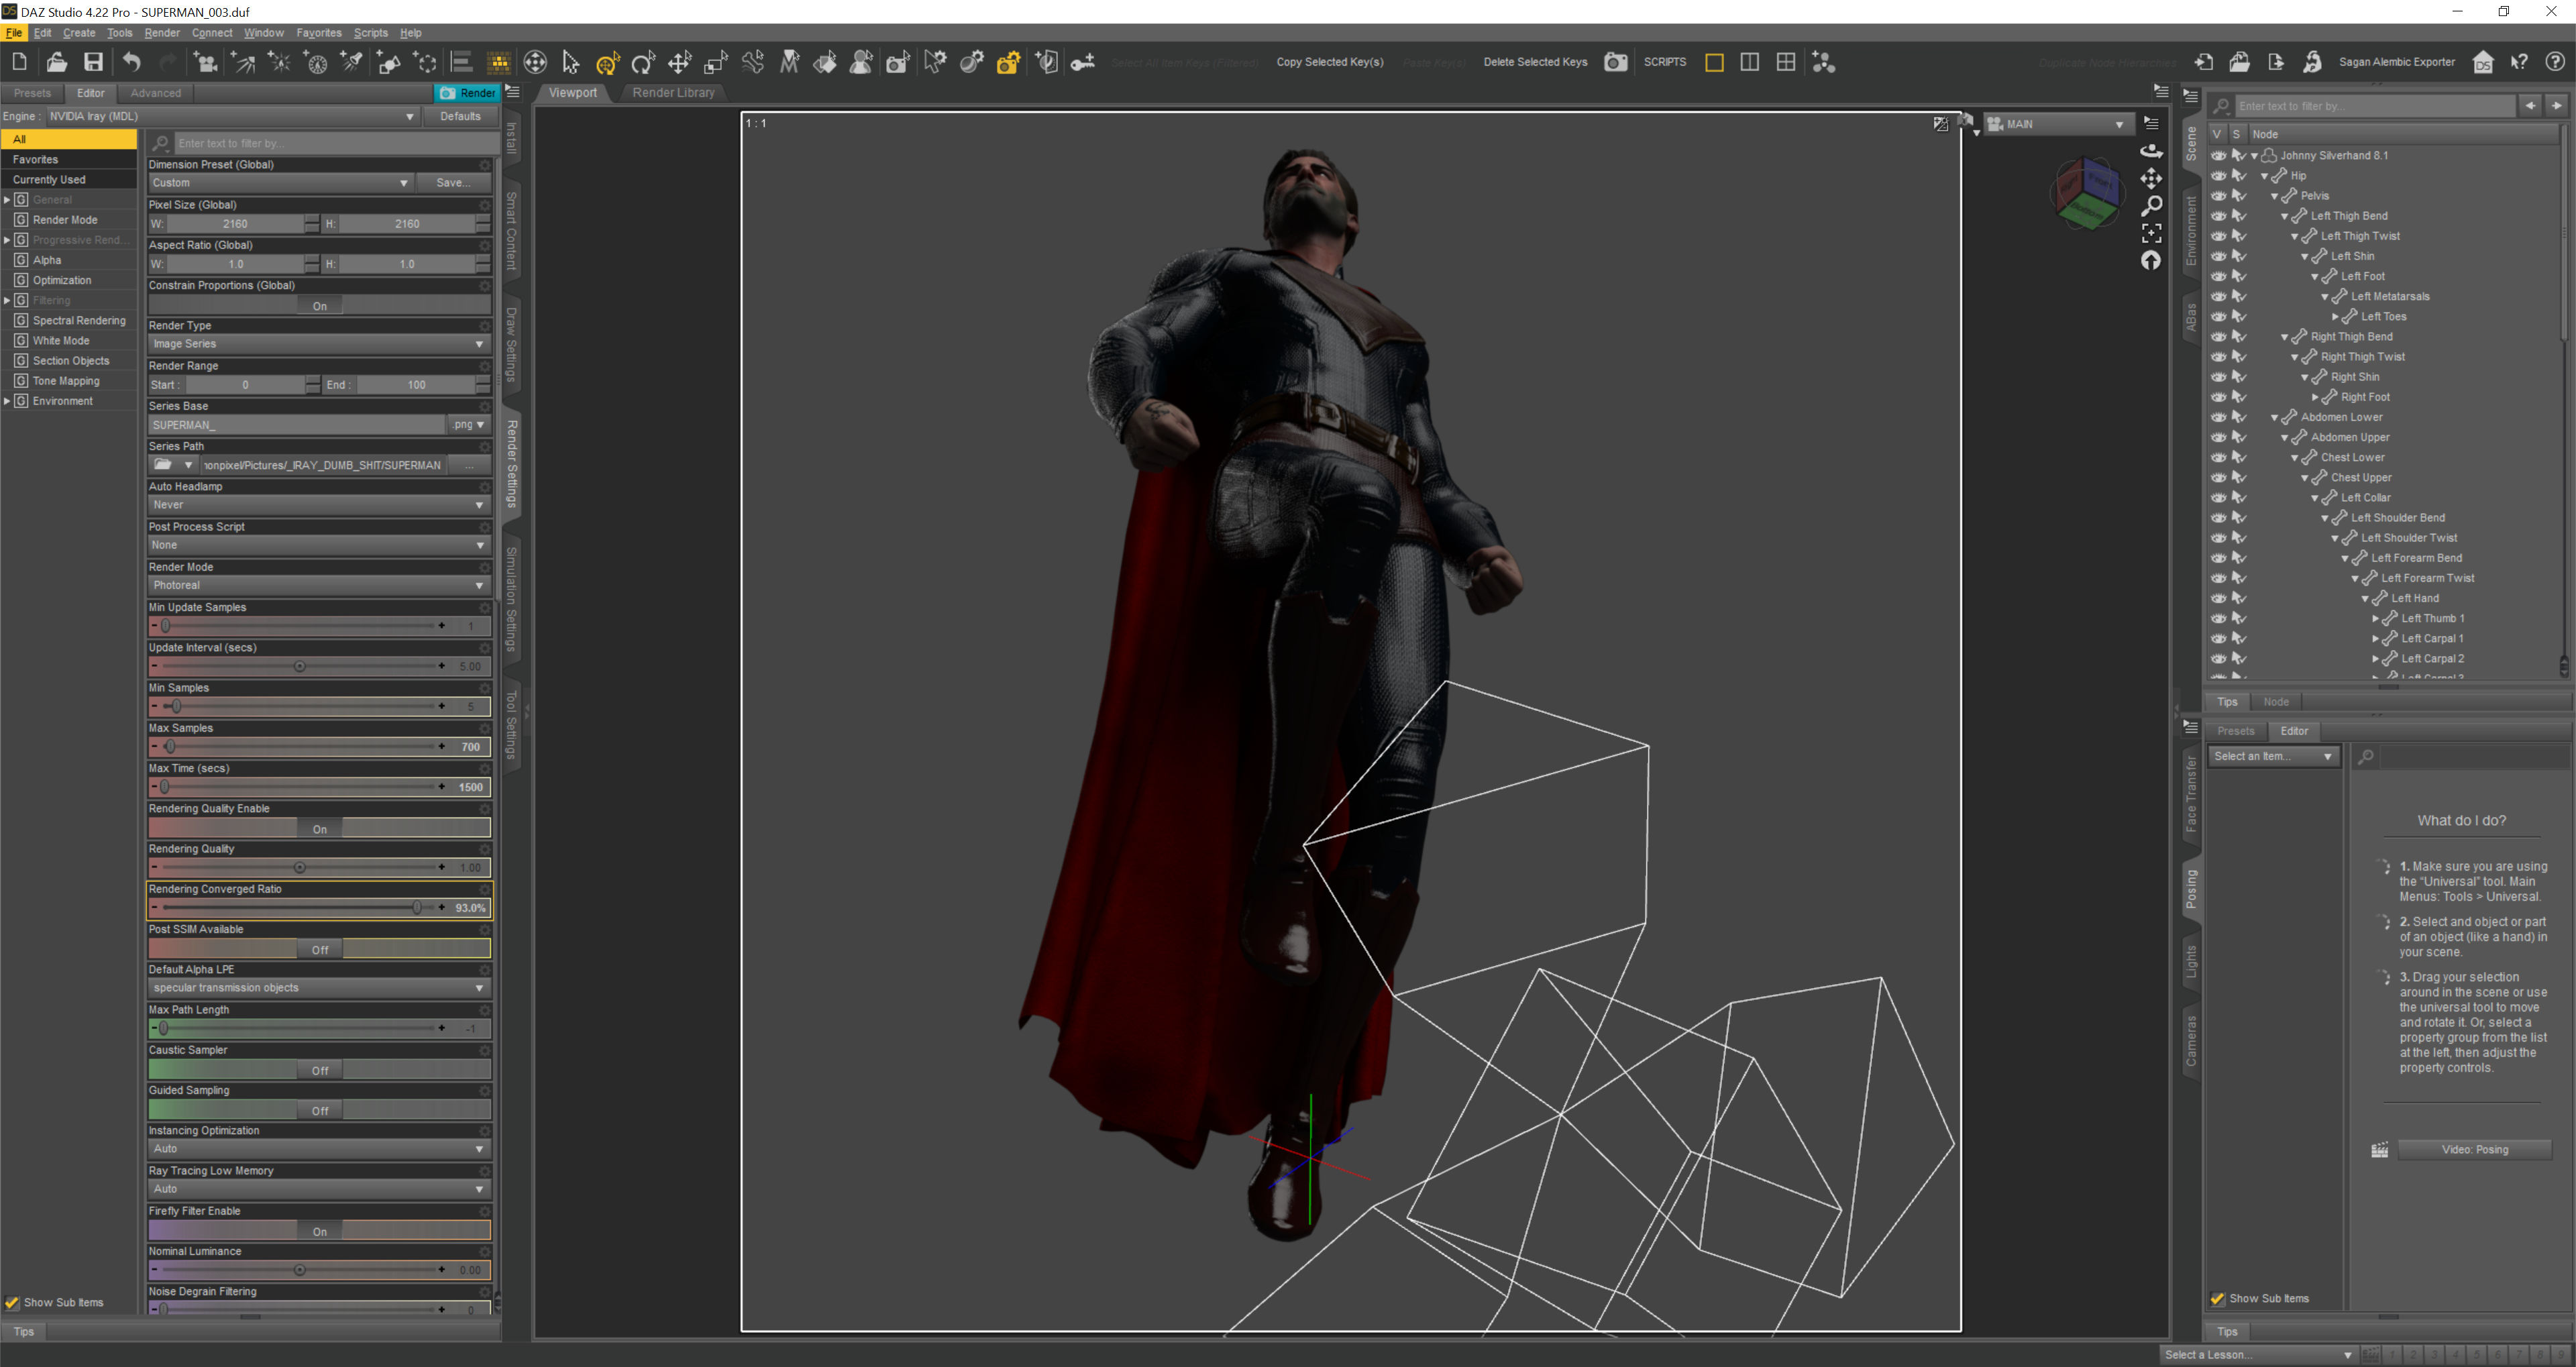Open Dimension Preset Custom dropdown
2576x1367 pixels.
(x=280, y=183)
